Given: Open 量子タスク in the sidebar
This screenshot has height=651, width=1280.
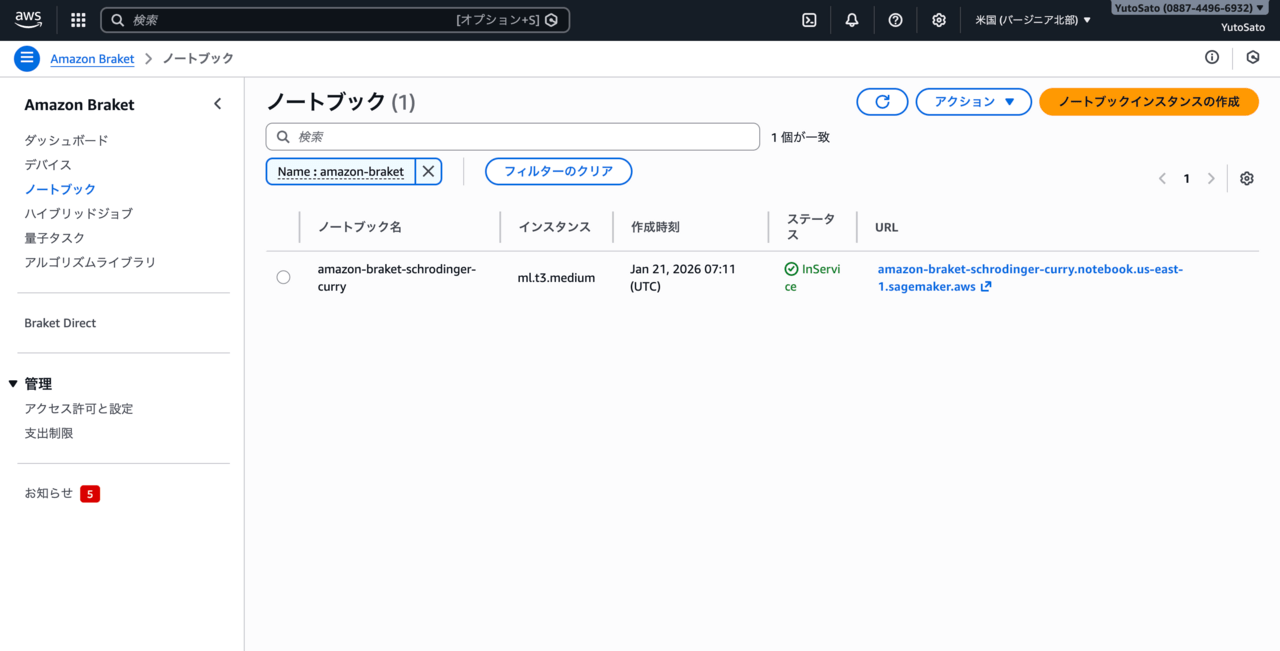Looking at the screenshot, I should [55, 238].
